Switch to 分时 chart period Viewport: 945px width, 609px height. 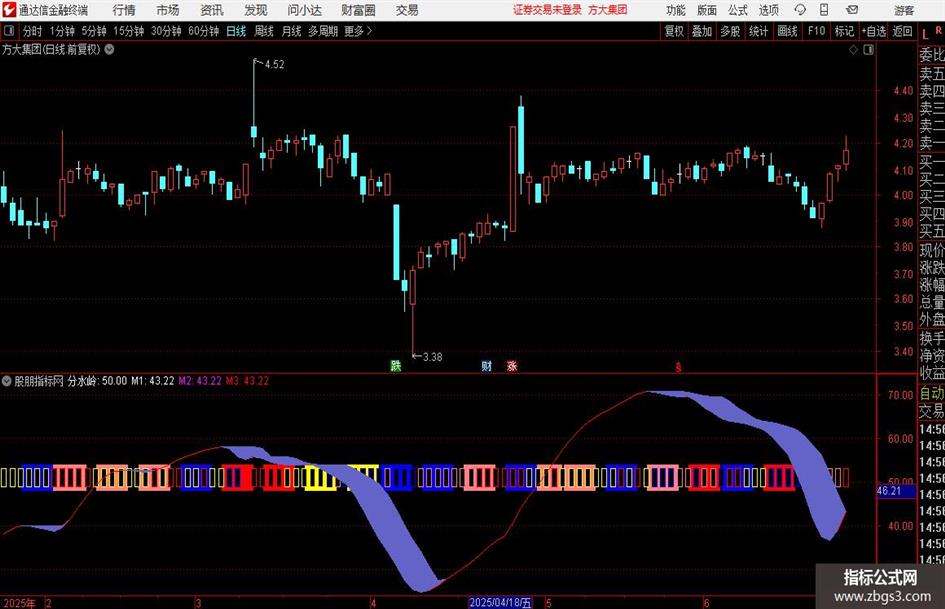(x=32, y=31)
